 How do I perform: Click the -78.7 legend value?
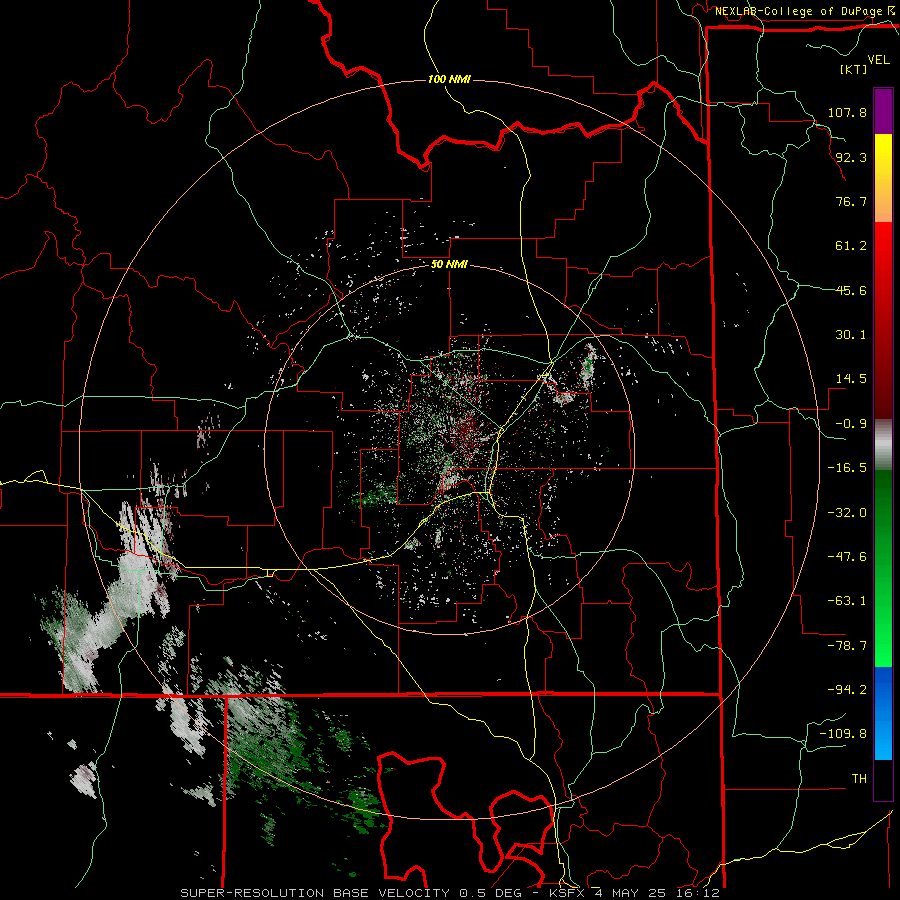click(x=847, y=646)
